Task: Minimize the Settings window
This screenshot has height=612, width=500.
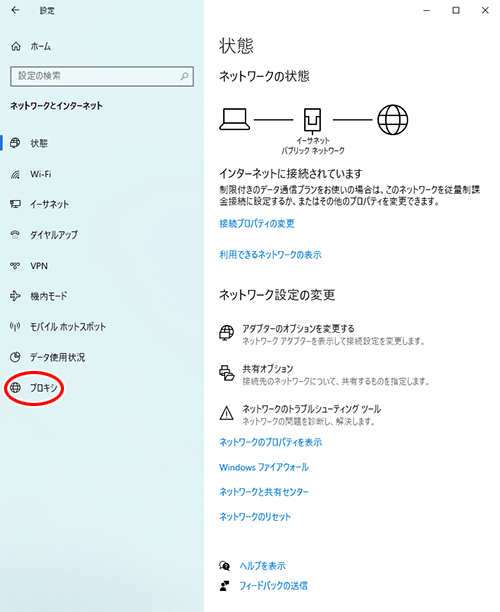Action: coord(427,11)
